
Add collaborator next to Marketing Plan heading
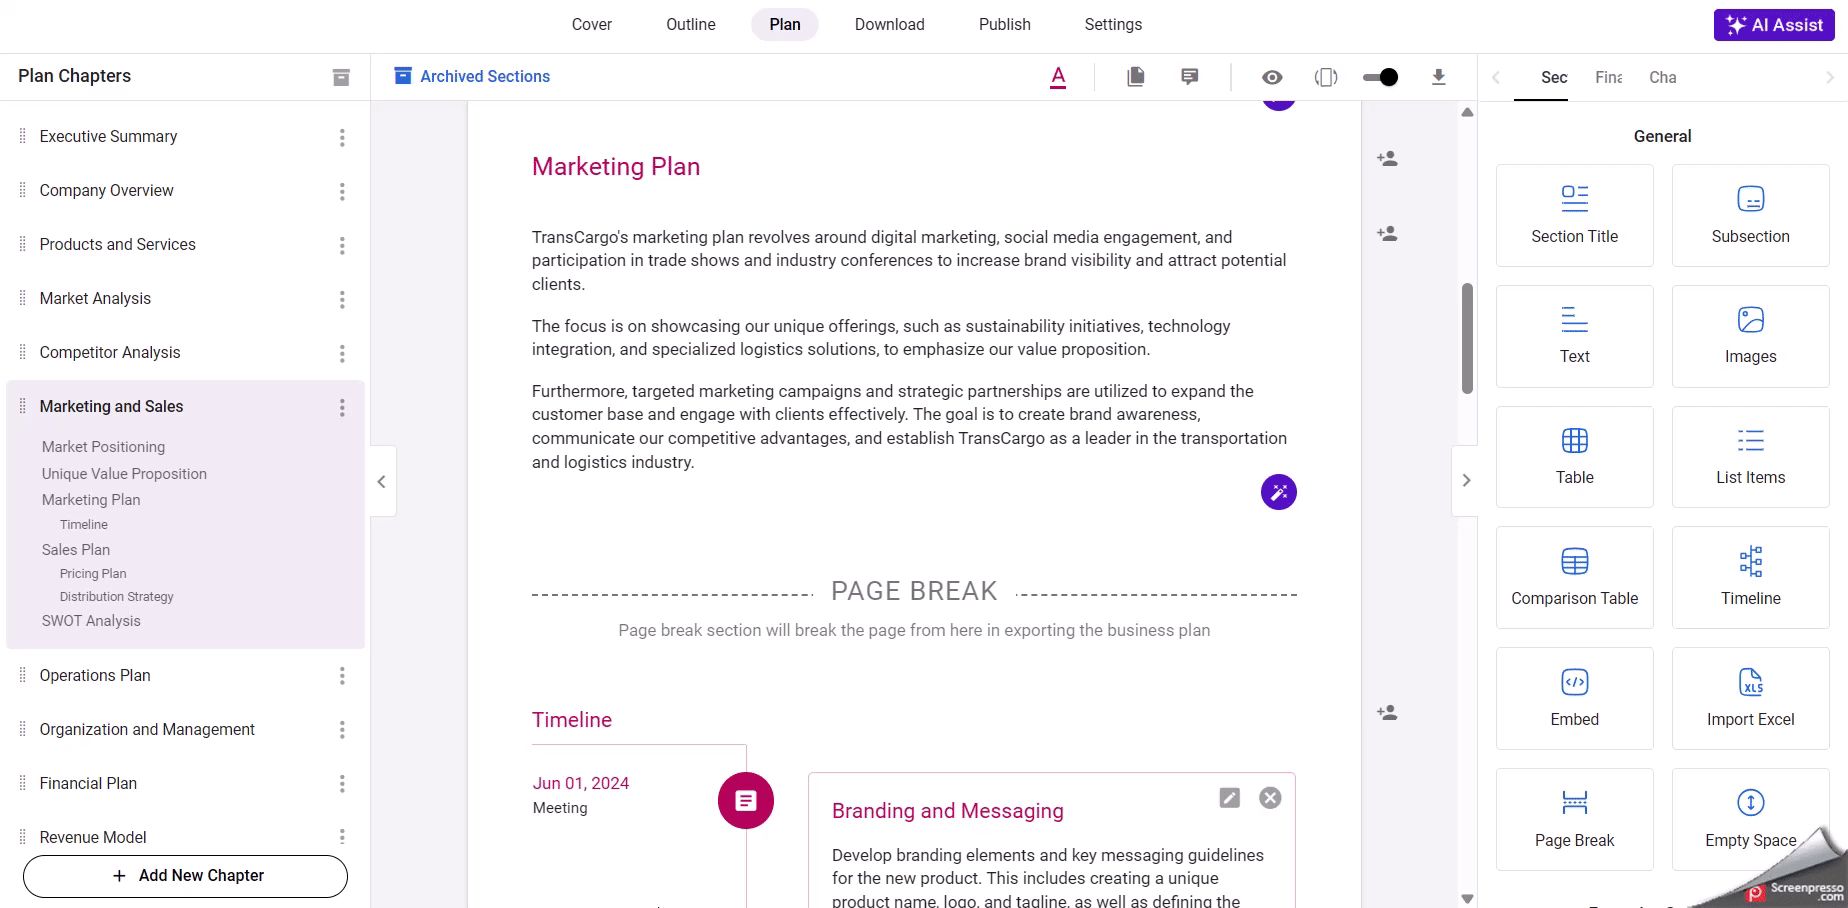(1387, 158)
